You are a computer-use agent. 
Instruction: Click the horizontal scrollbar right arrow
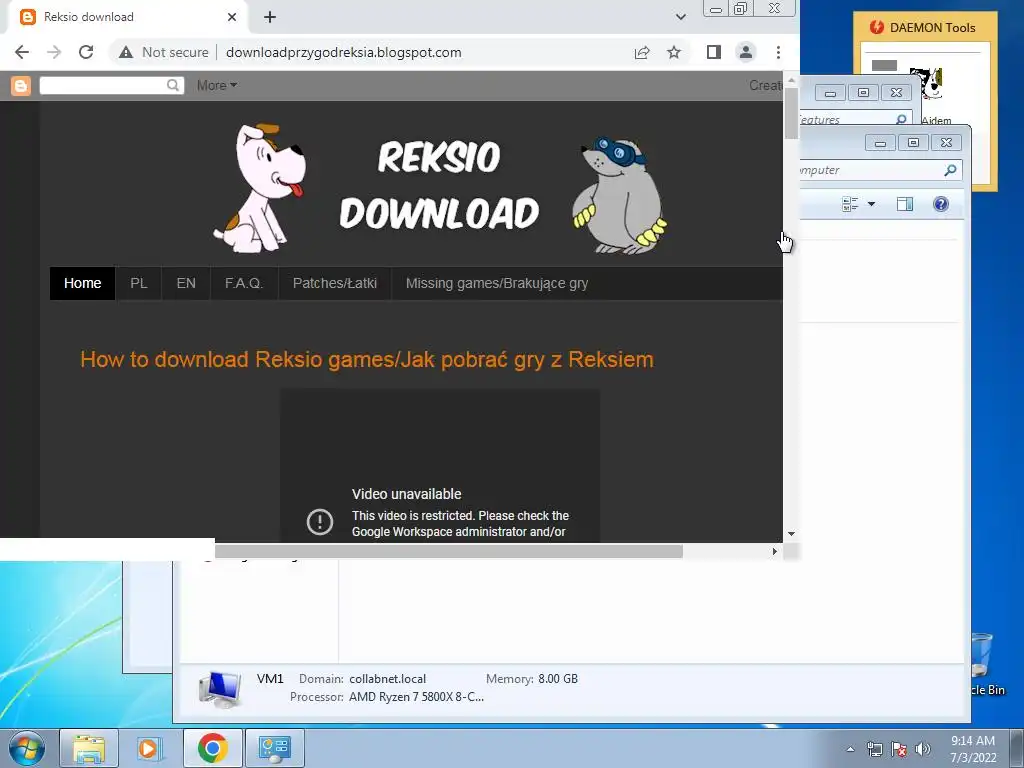(x=775, y=551)
